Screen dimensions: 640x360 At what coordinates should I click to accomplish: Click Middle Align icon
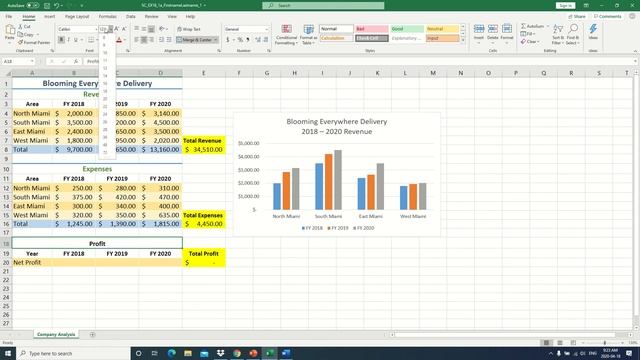coord(144,29)
